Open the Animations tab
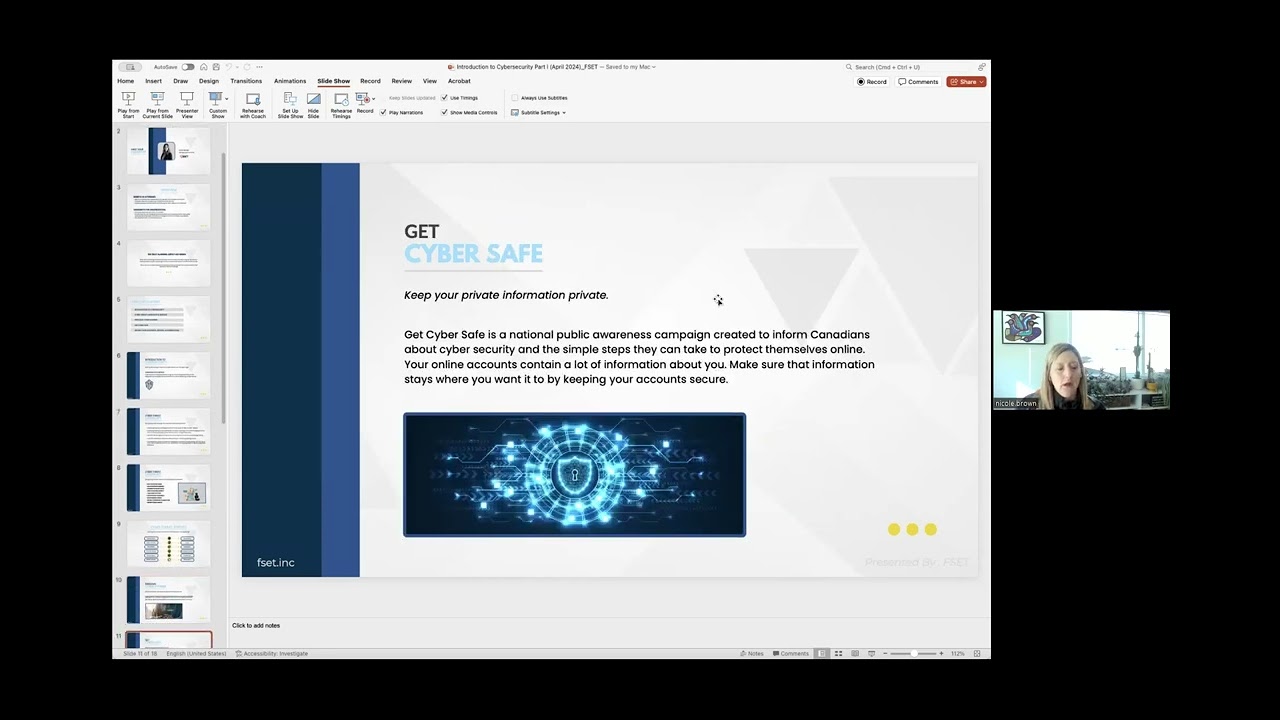Viewport: 1280px width, 720px height. pos(290,81)
